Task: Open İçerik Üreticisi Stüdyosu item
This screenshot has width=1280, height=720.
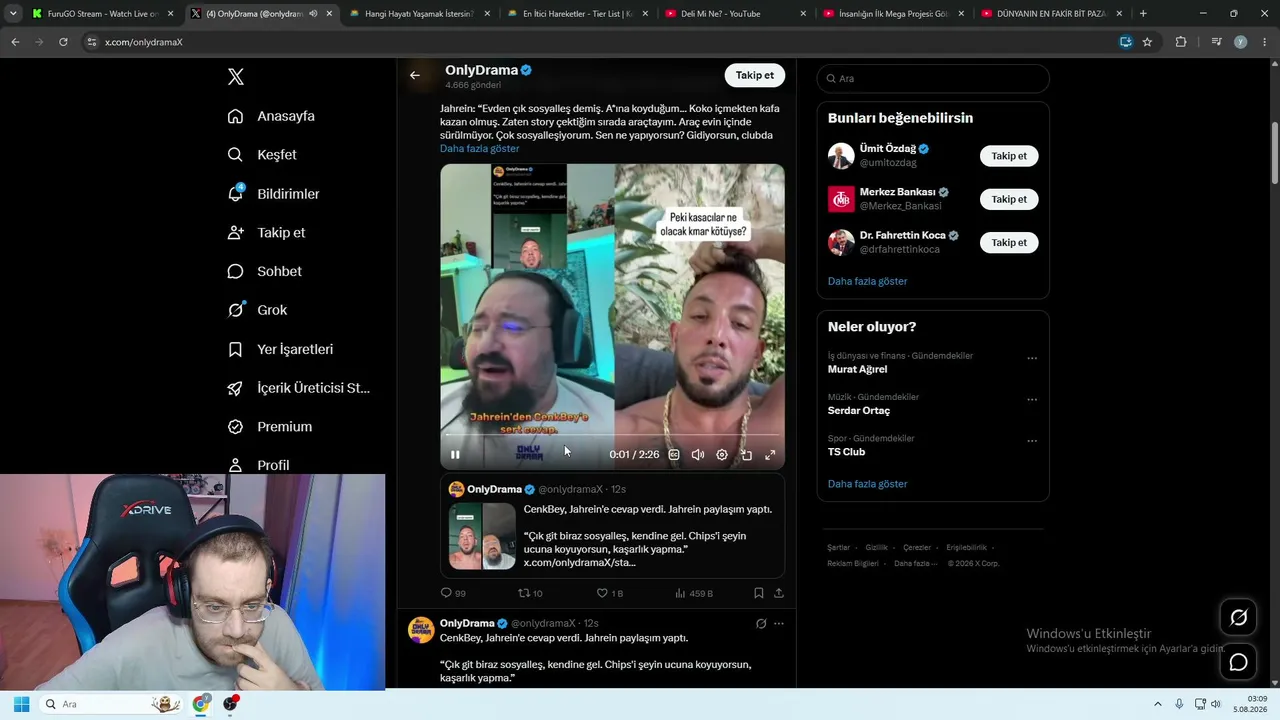Action: click(299, 388)
